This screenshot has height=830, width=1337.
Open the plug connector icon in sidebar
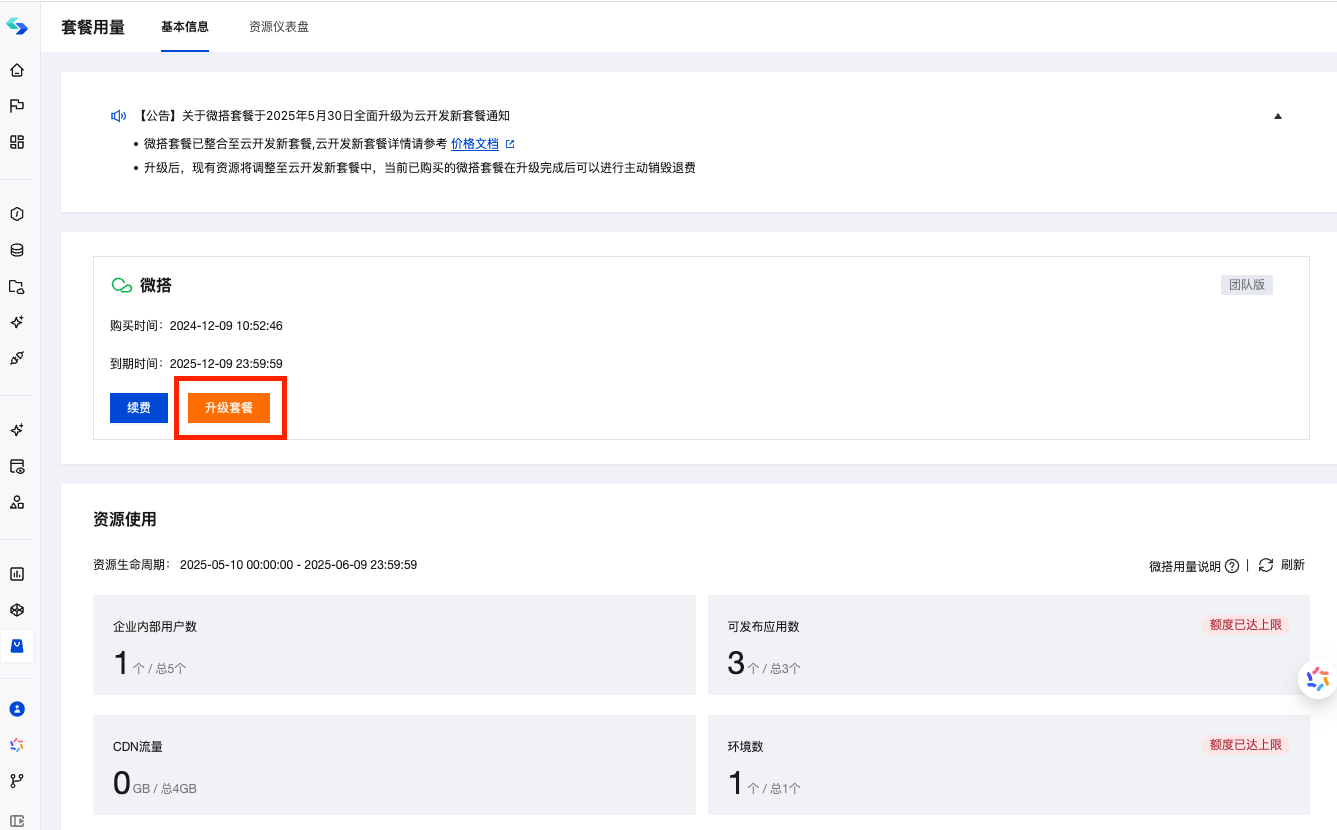[x=17, y=358]
